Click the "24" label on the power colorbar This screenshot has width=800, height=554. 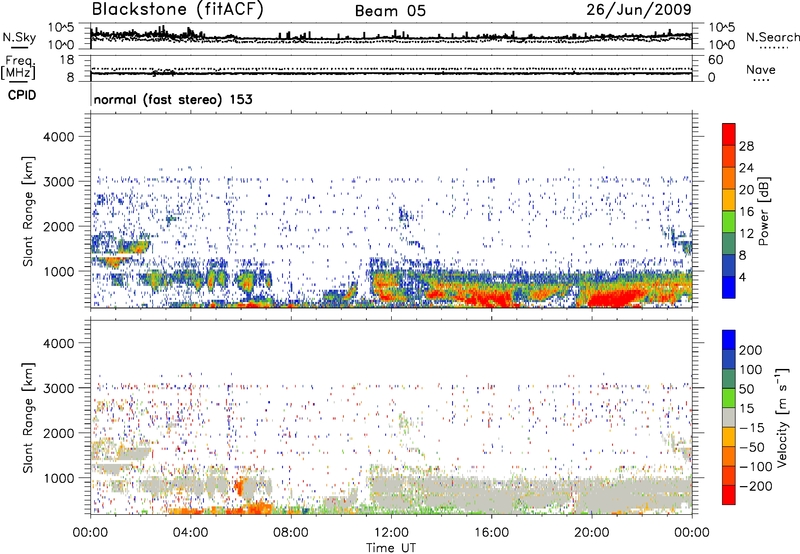746,168
